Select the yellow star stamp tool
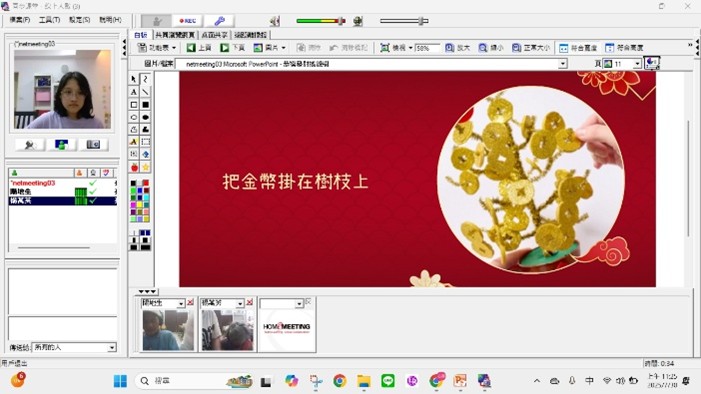Viewport: 701px width, 394px height. pyautogui.click(x=146, y=167)
